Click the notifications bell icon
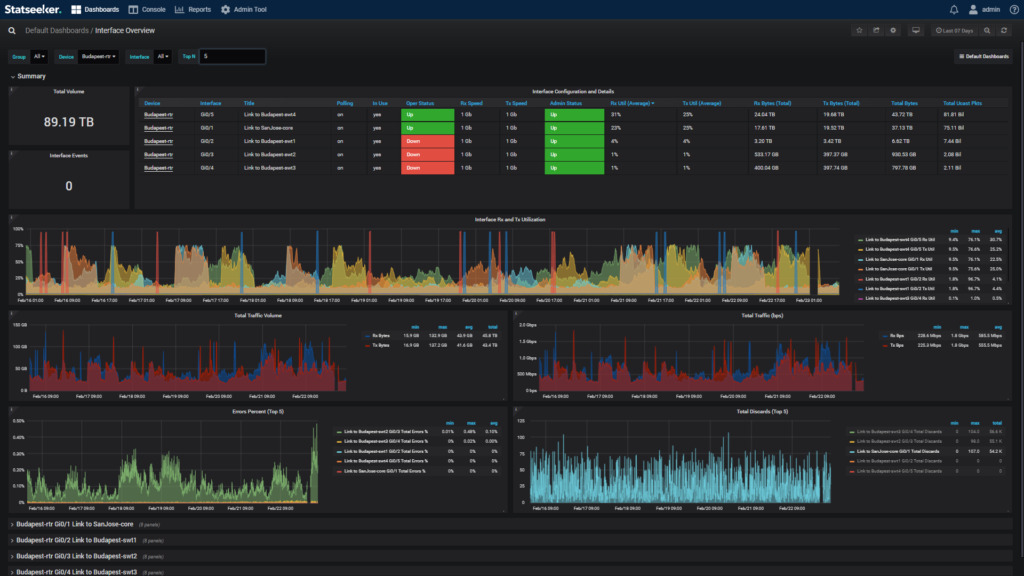This screenshot has width=1024, height=576. pyautogui.click(x=953, y=9)
